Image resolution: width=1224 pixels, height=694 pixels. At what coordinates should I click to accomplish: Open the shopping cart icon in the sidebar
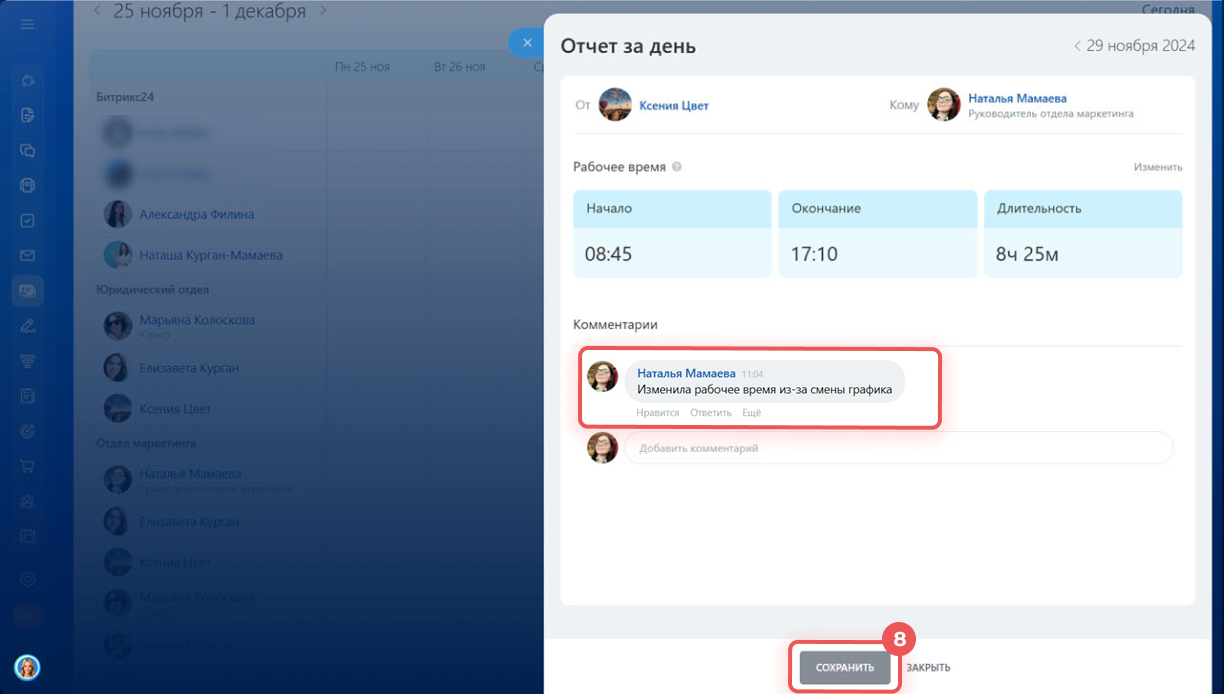pyautogui.click(x=27, y=466)
